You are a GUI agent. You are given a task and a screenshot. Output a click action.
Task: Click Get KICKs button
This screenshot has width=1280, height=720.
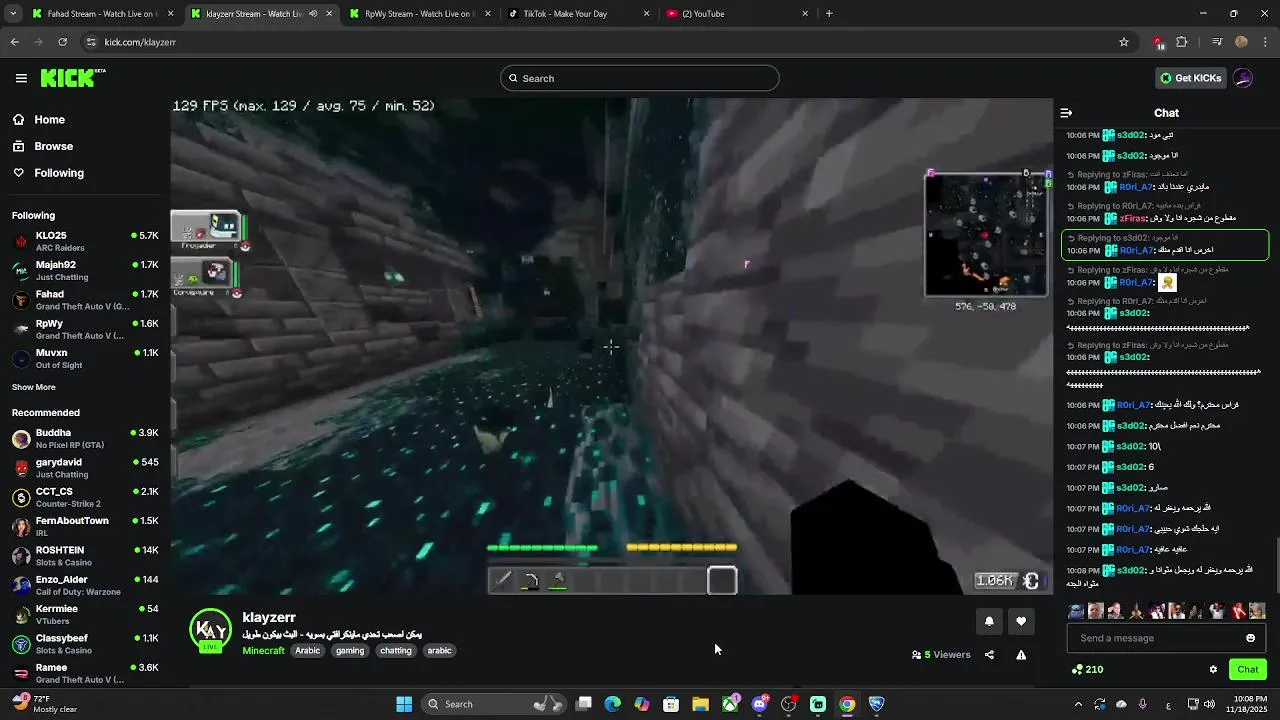1190,78
